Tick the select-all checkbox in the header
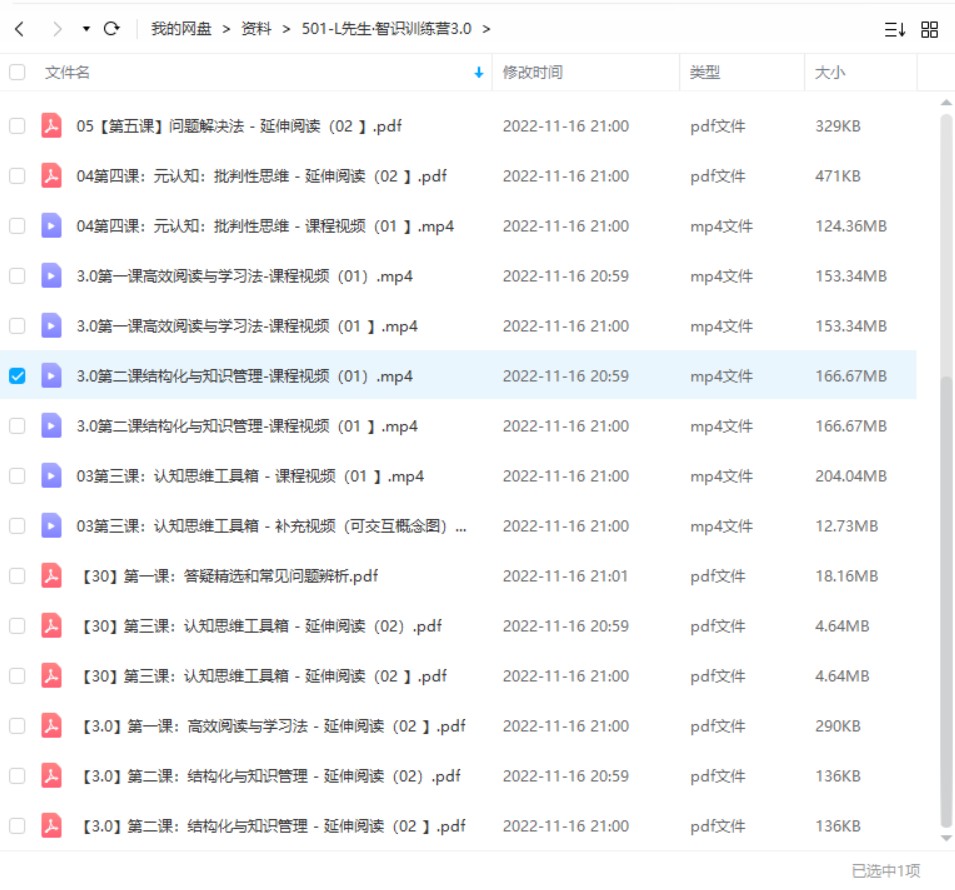Screen dimensions: 955x890 coord(17,72)
